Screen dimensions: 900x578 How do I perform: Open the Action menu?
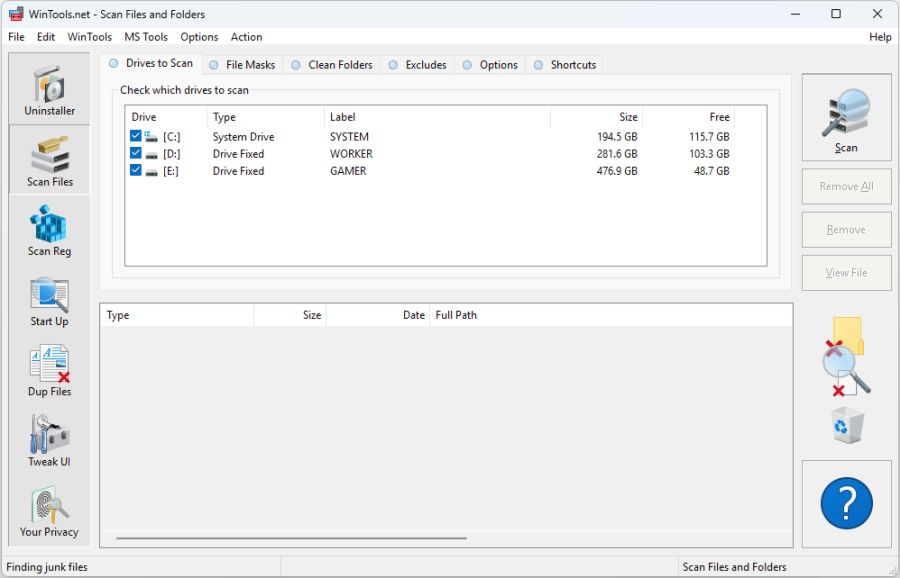246,37
